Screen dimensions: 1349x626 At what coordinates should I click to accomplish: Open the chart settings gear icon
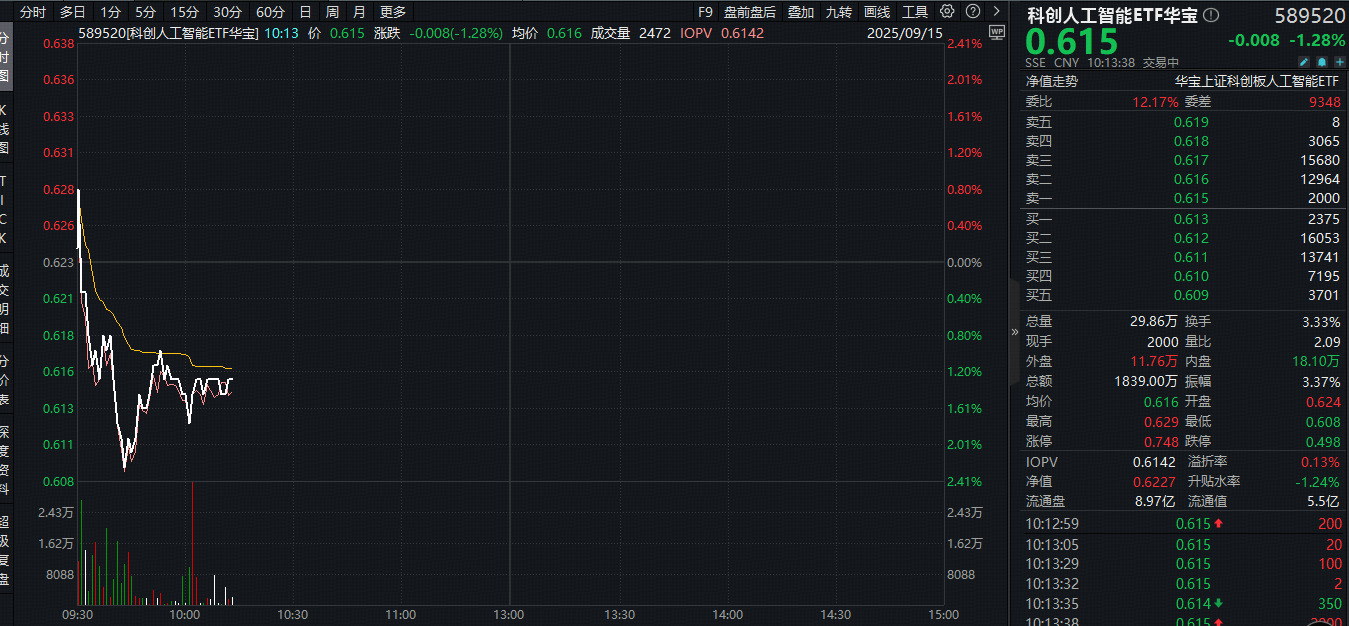[948, 12]
